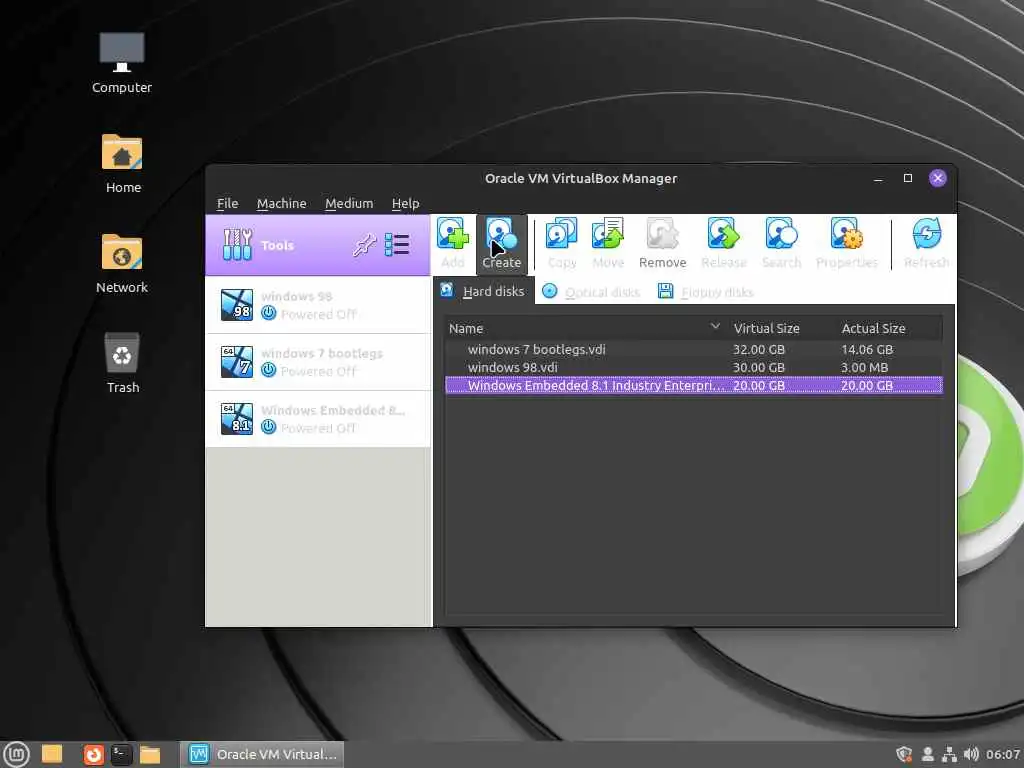
Task: Click the Tools wrench icon in sidebar
Action: click(x=237, y=245)
